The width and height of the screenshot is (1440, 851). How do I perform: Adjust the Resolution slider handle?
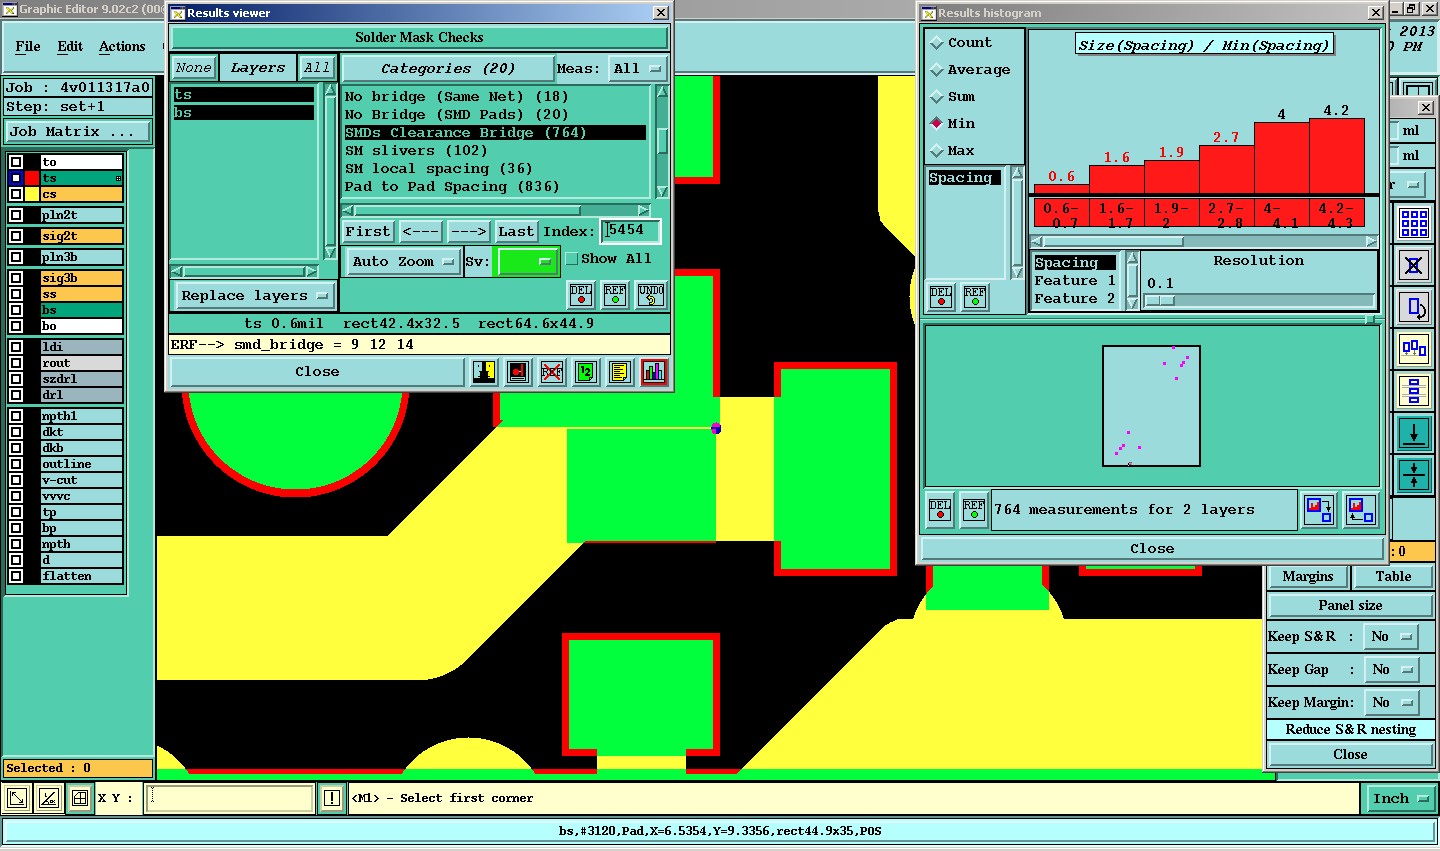tap(1160, 301)
